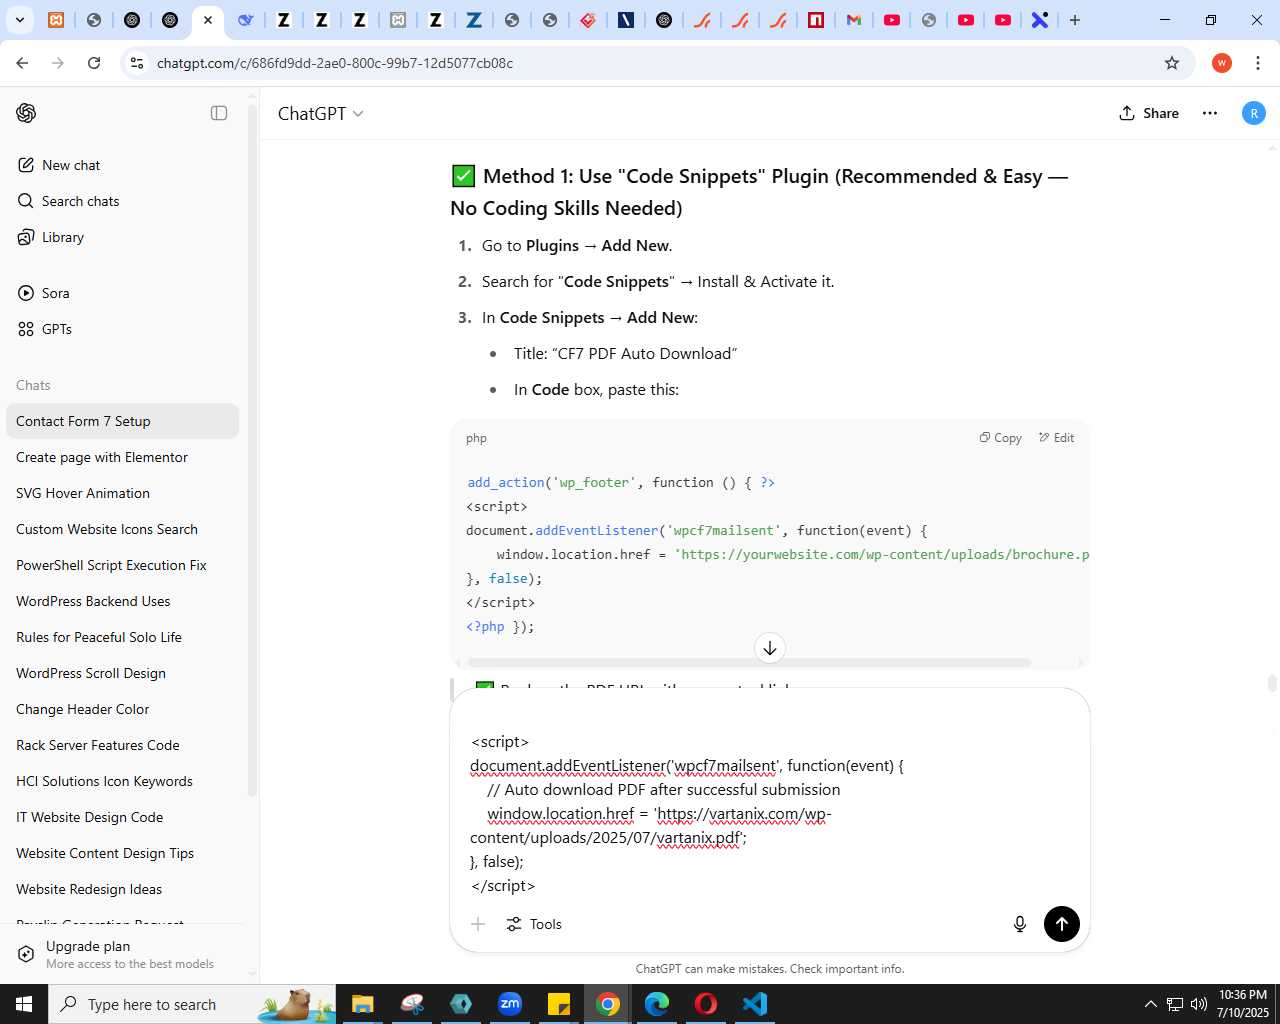Open HCI Solutions Icon Keywords chat
This screenshot has height=1024, width=1280.
click(122, 781)
